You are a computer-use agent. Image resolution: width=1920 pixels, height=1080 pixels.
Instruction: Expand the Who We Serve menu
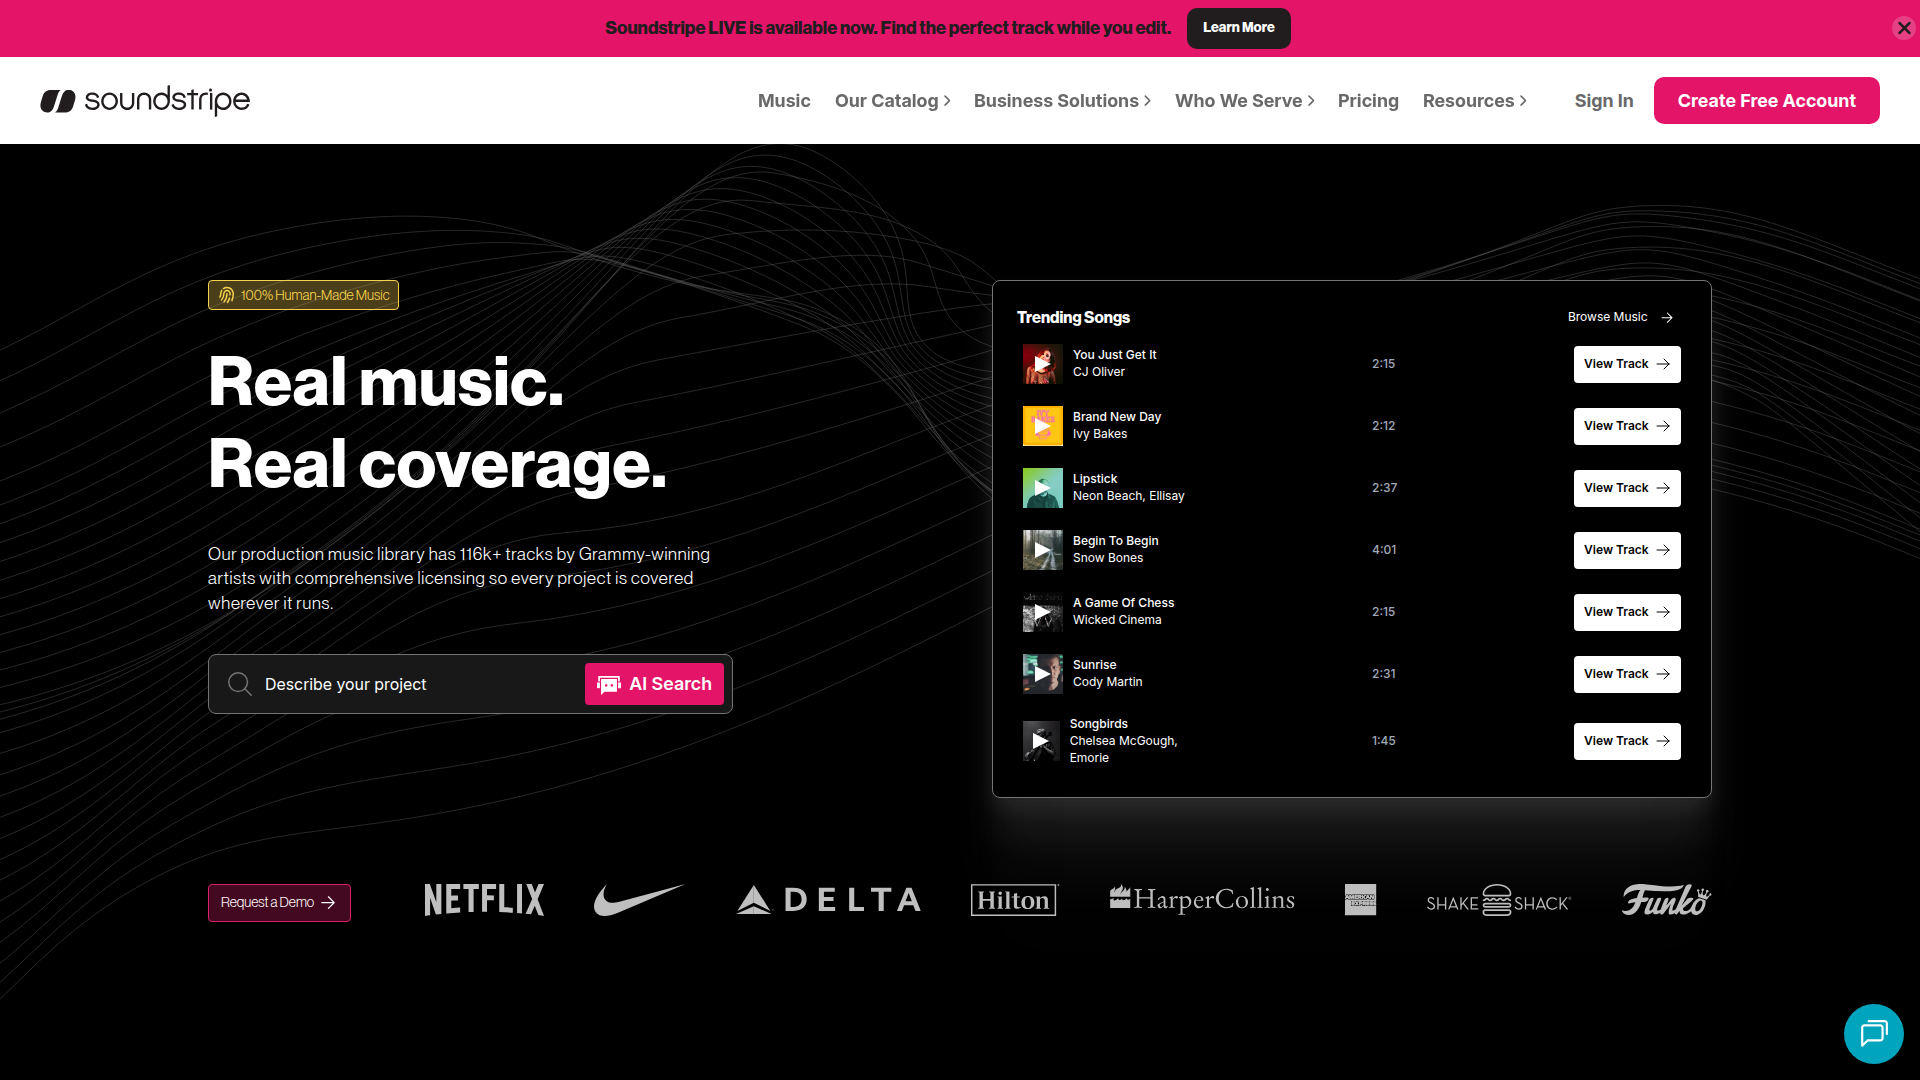click(1244, 101)
